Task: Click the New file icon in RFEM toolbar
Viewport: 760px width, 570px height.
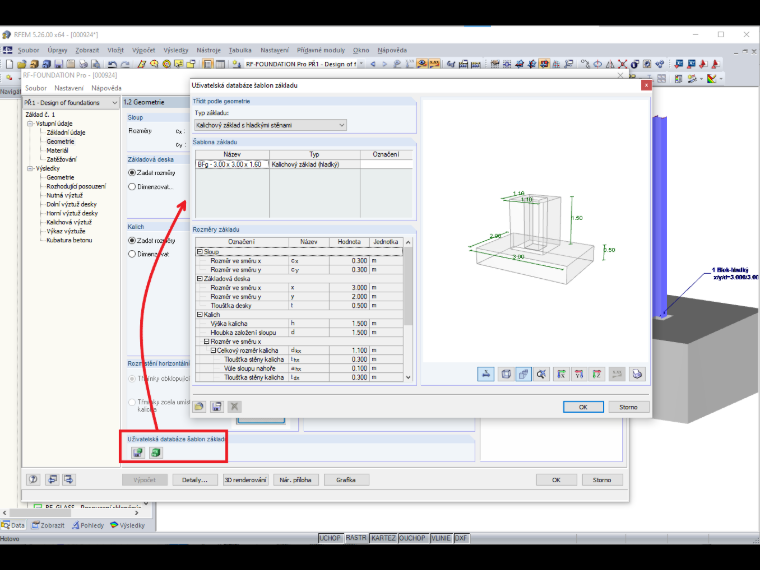Action: pyautogui.click(x=9, y=64)
